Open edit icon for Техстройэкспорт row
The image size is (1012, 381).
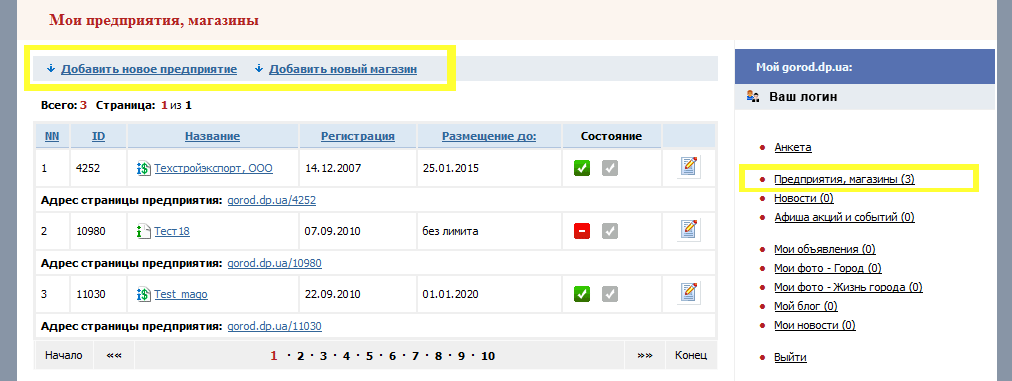[x=689, y=167]
